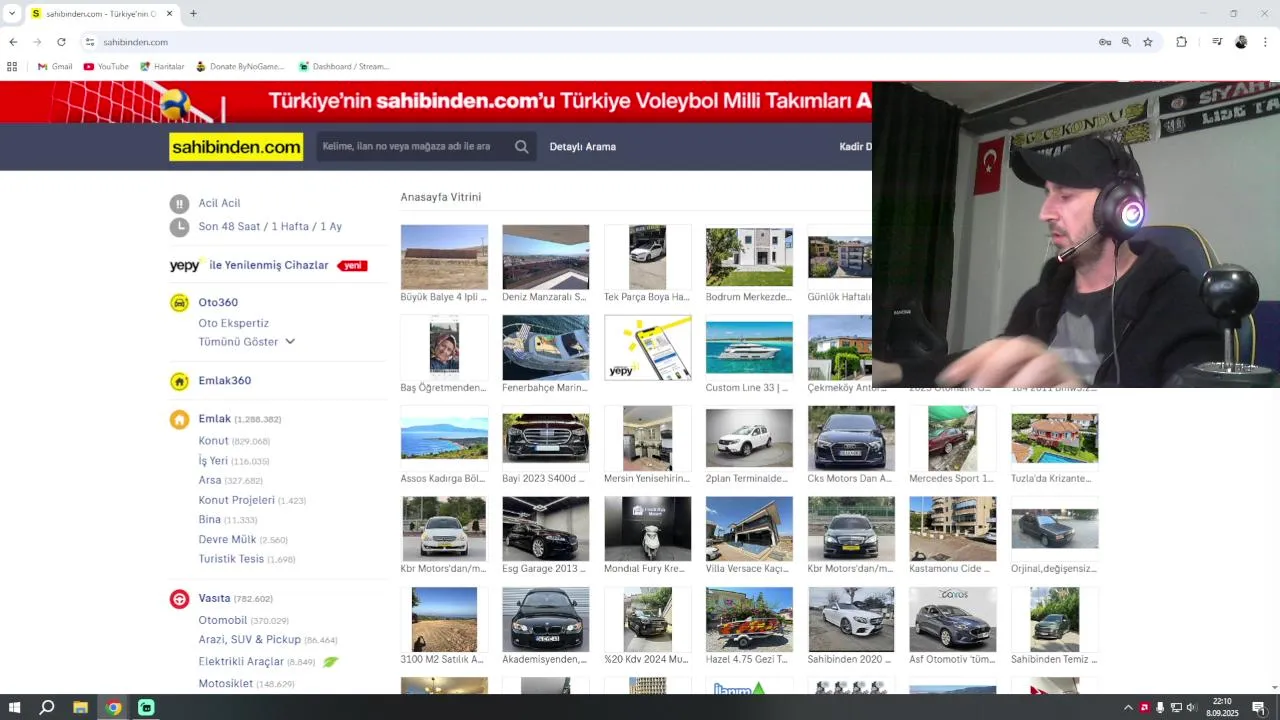Click the zoom magnifier icon in address bar
The height and width of the screenshot is (720, 1280).
coord(1126,42)
